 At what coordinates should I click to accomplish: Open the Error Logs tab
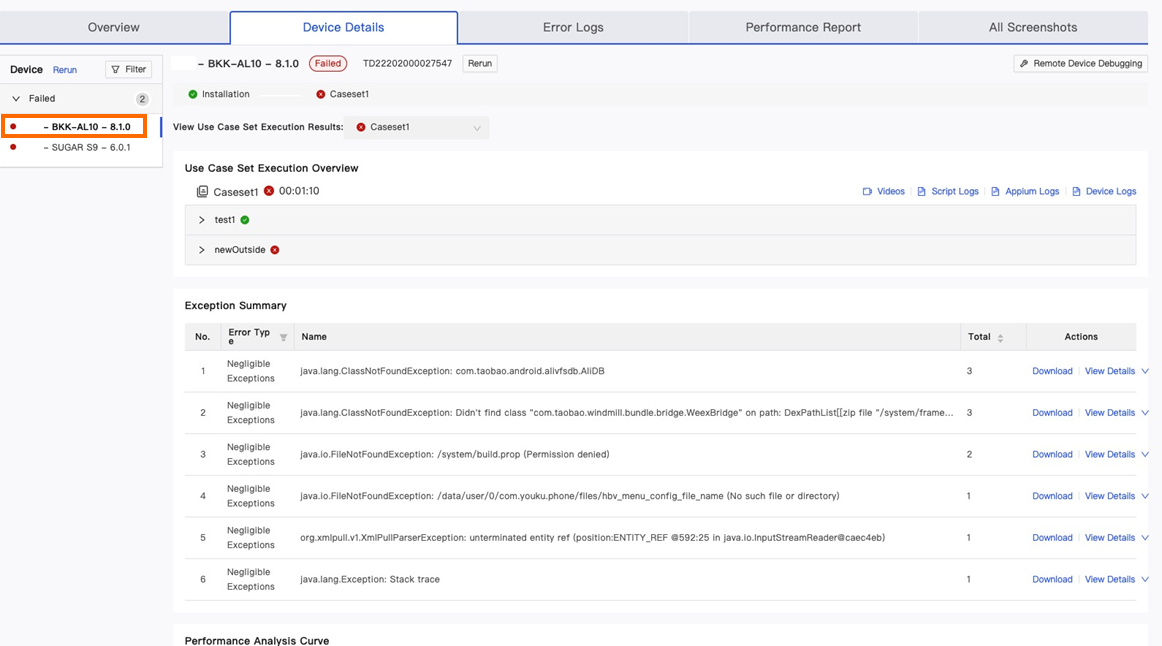pyautogui.click(x=573, y=27)
